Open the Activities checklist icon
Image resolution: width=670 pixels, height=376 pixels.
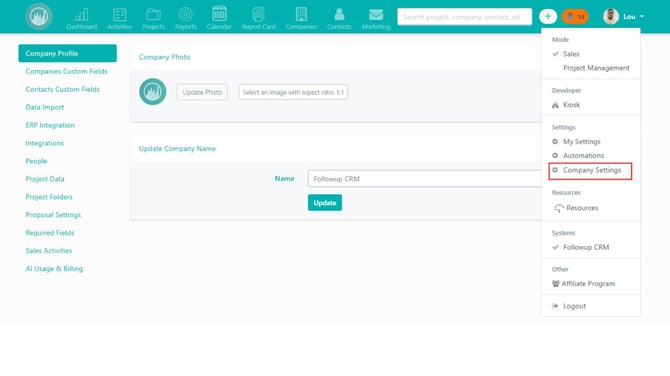[x=120, y=15]
